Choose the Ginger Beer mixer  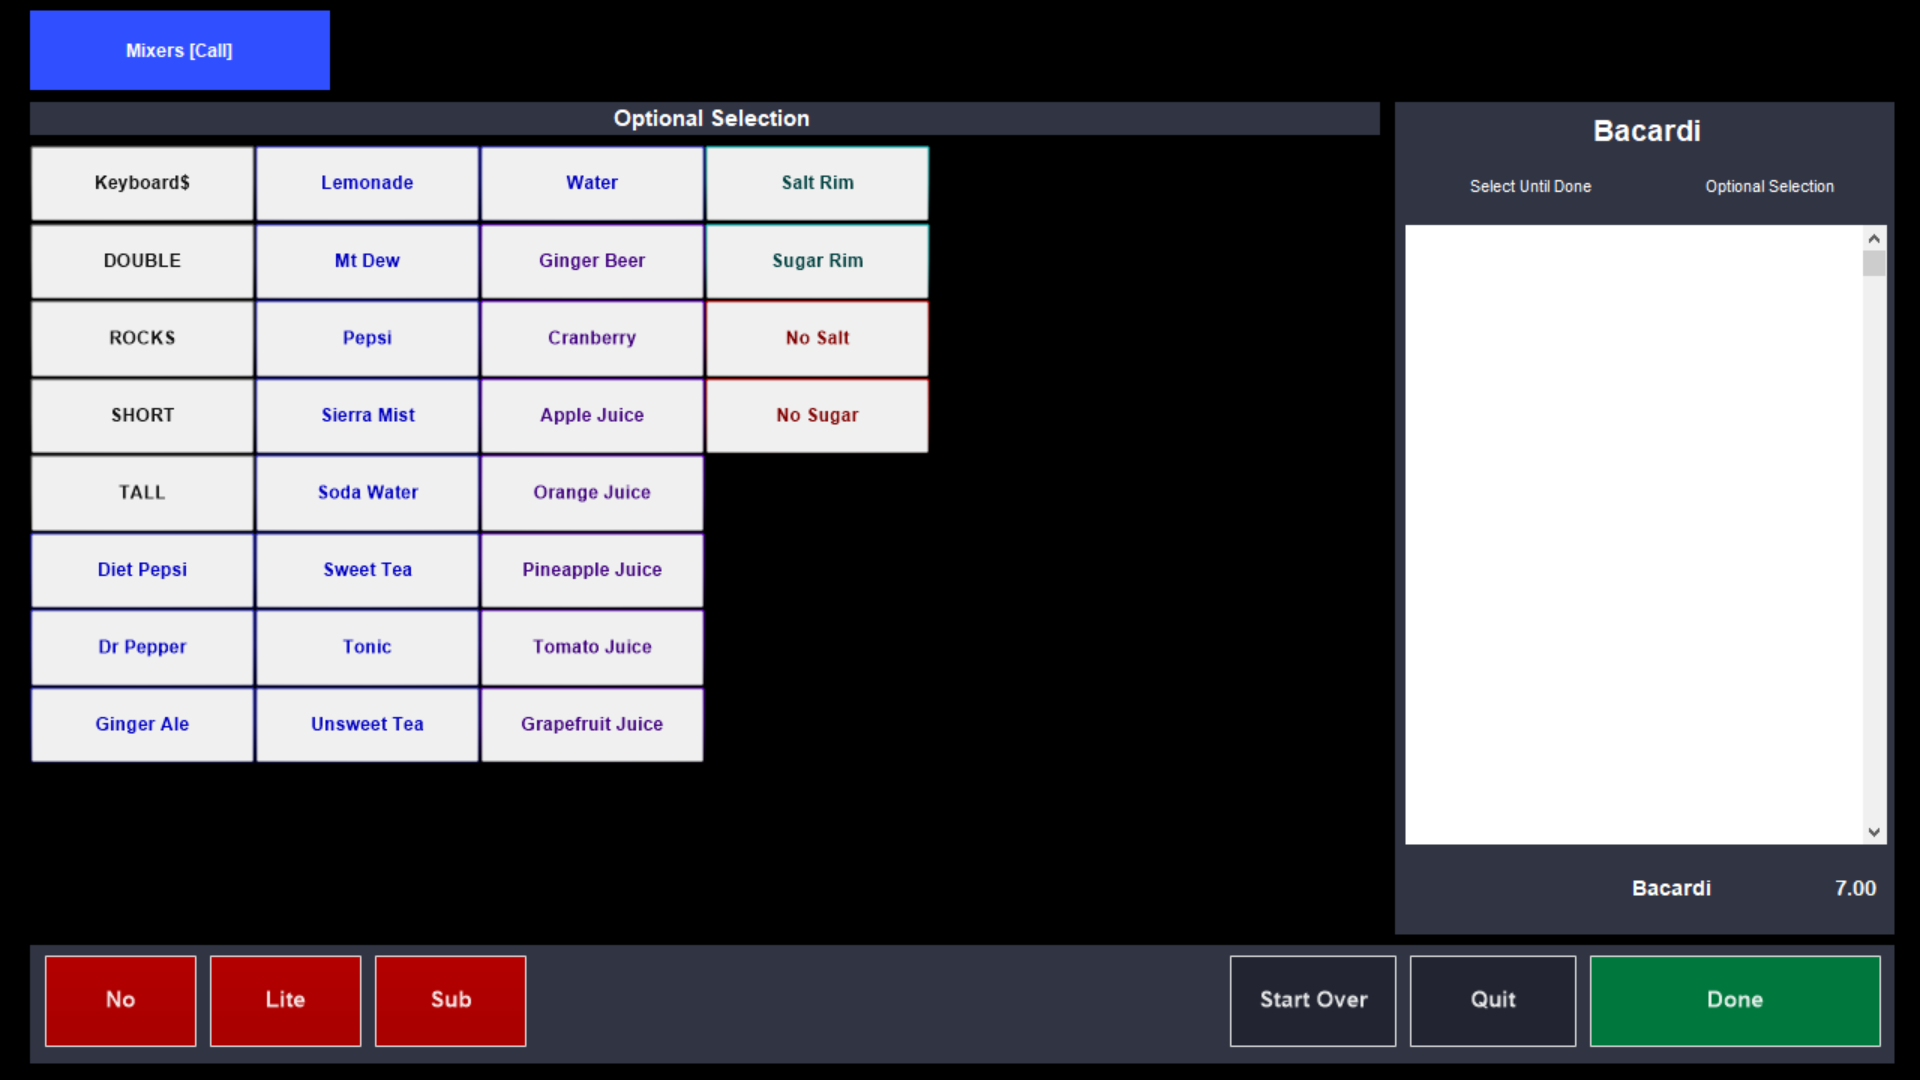[592, 261]
